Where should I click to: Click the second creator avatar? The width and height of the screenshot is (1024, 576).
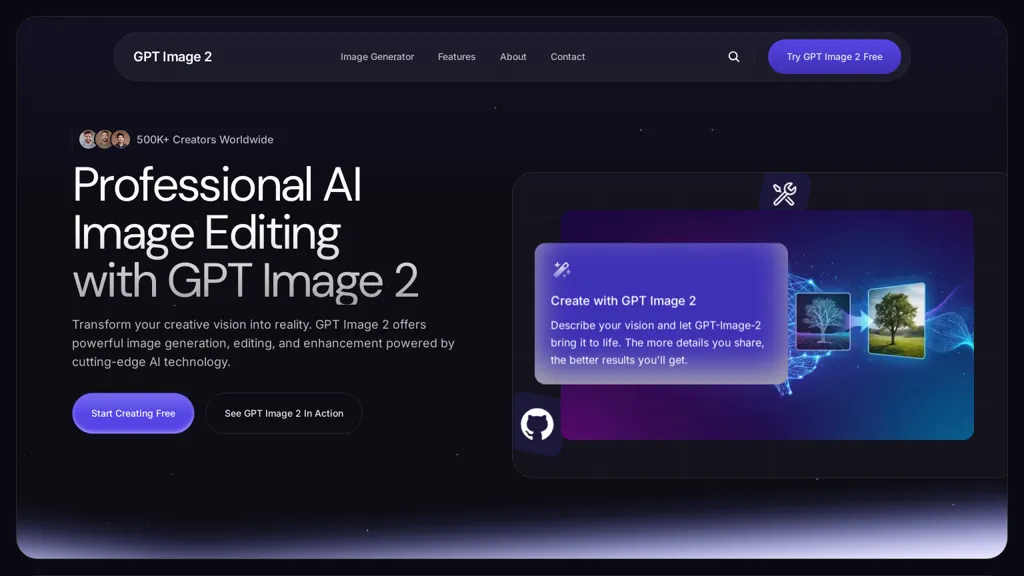tap(104, 139)
